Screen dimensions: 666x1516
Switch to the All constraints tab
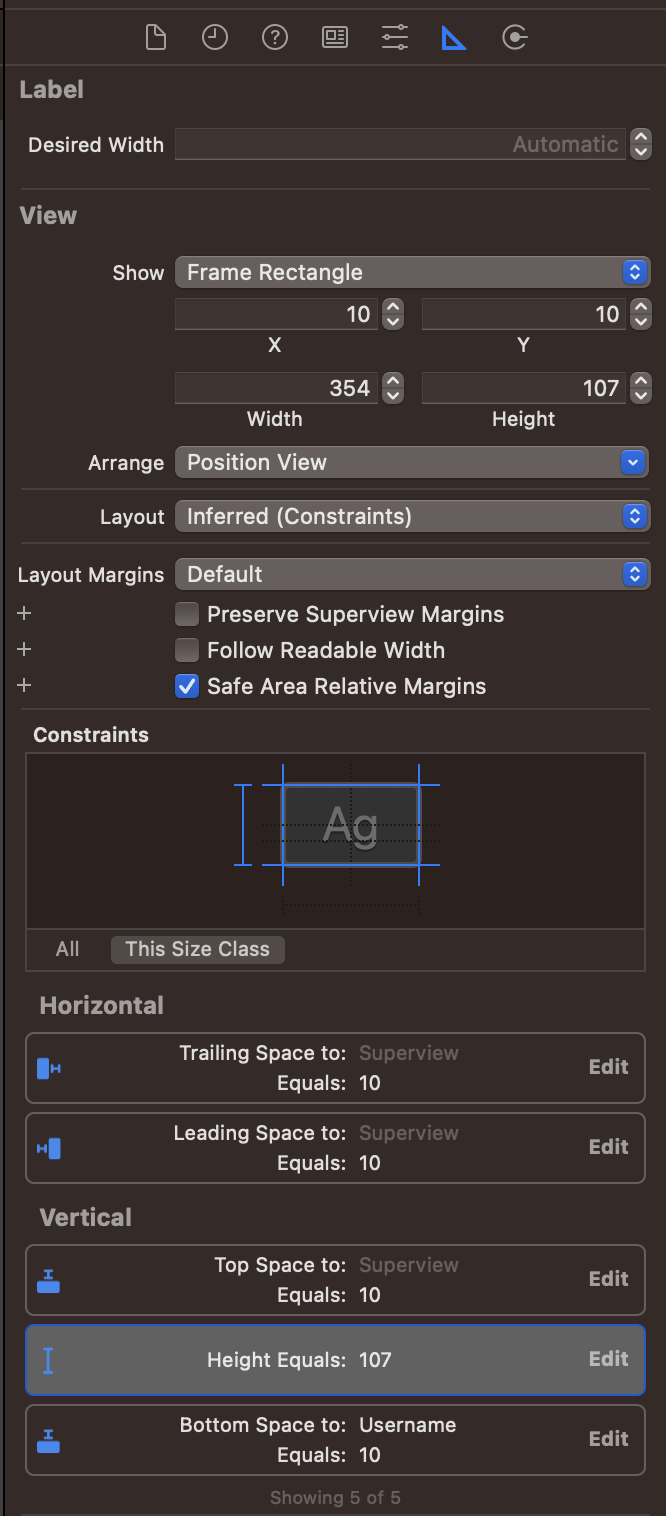(x=68, y=949)
